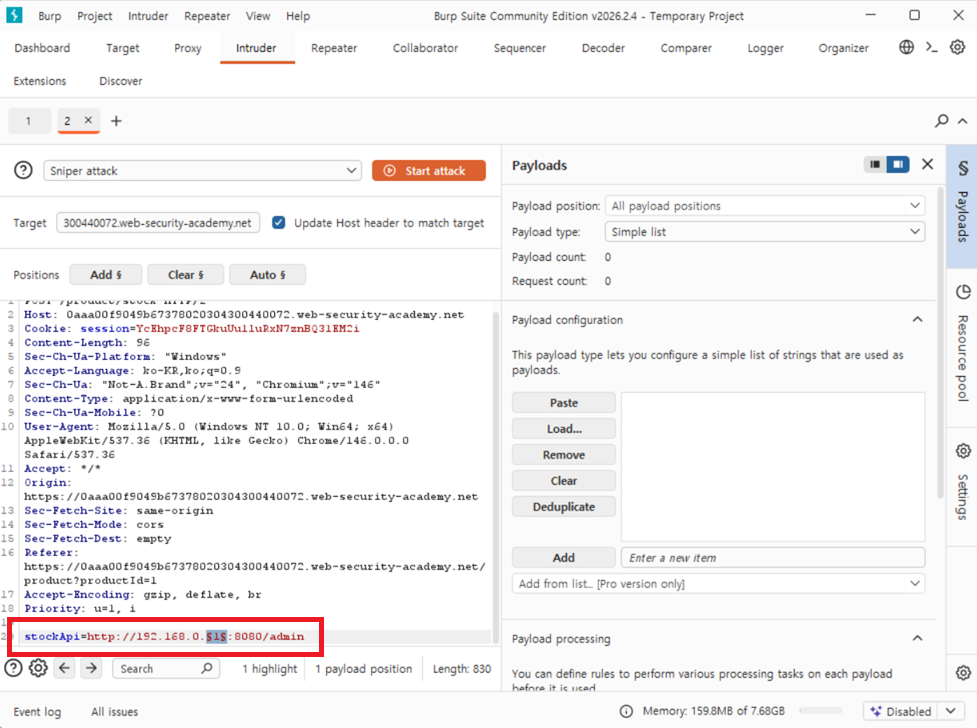Viewport: 977px width, 728px height.
Task: Open the Burp menu
Action: [x=49, y=16]
